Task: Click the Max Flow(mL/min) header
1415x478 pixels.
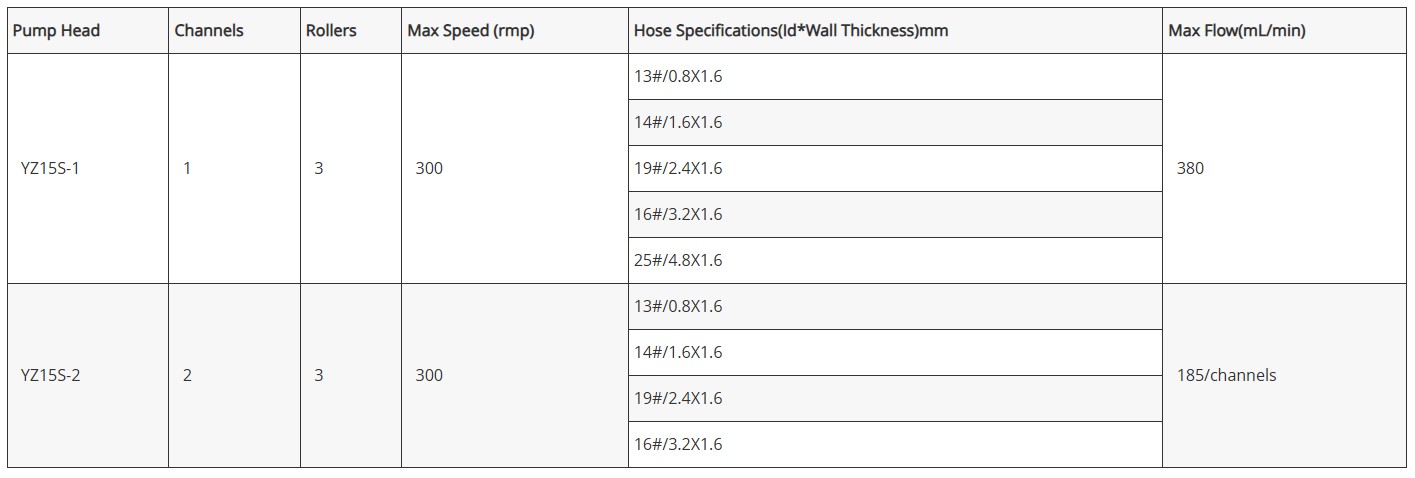Action: tap(1237, 31)
